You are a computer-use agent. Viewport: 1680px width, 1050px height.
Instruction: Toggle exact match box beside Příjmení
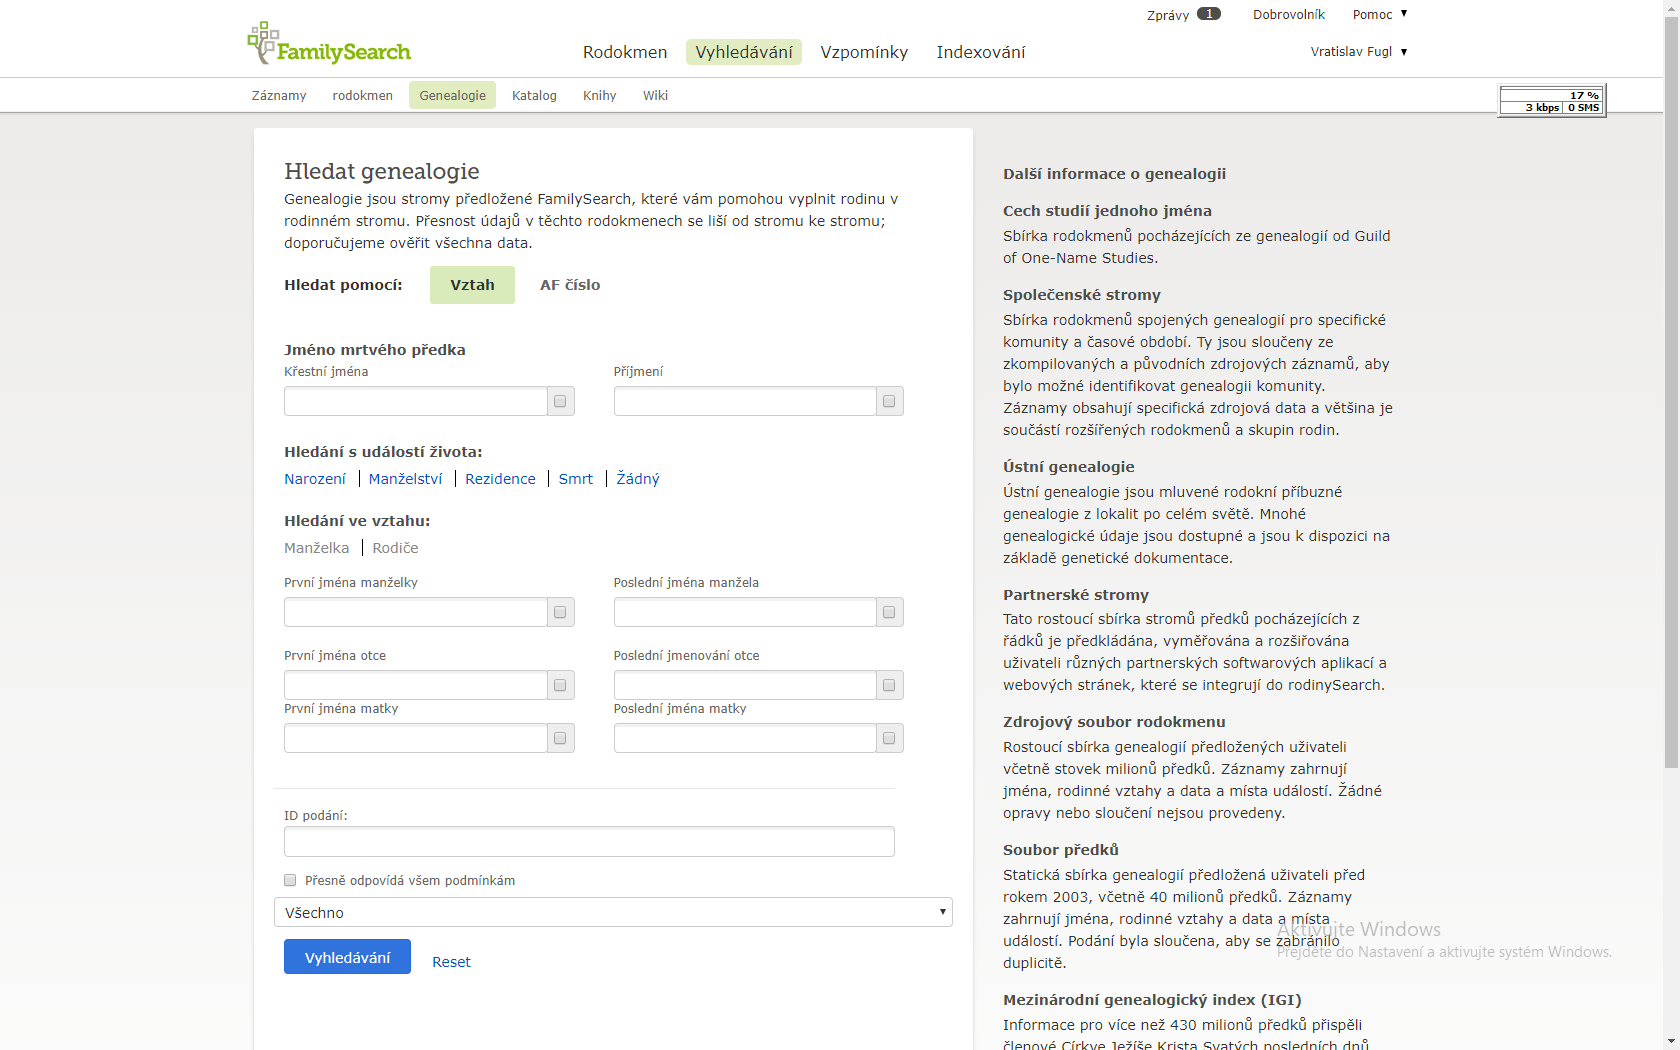coord(889,401)
